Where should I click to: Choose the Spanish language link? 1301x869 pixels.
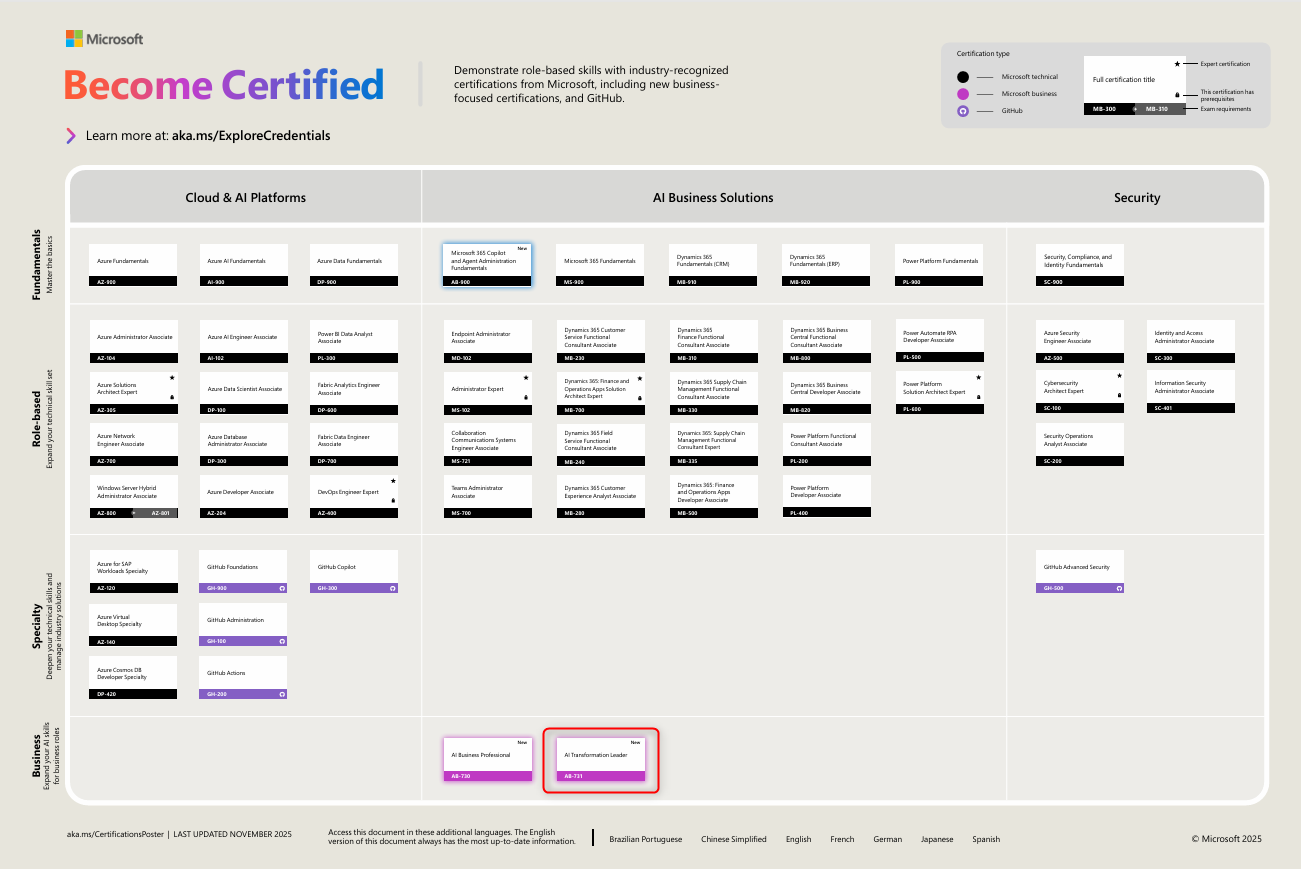click(986, 839)
